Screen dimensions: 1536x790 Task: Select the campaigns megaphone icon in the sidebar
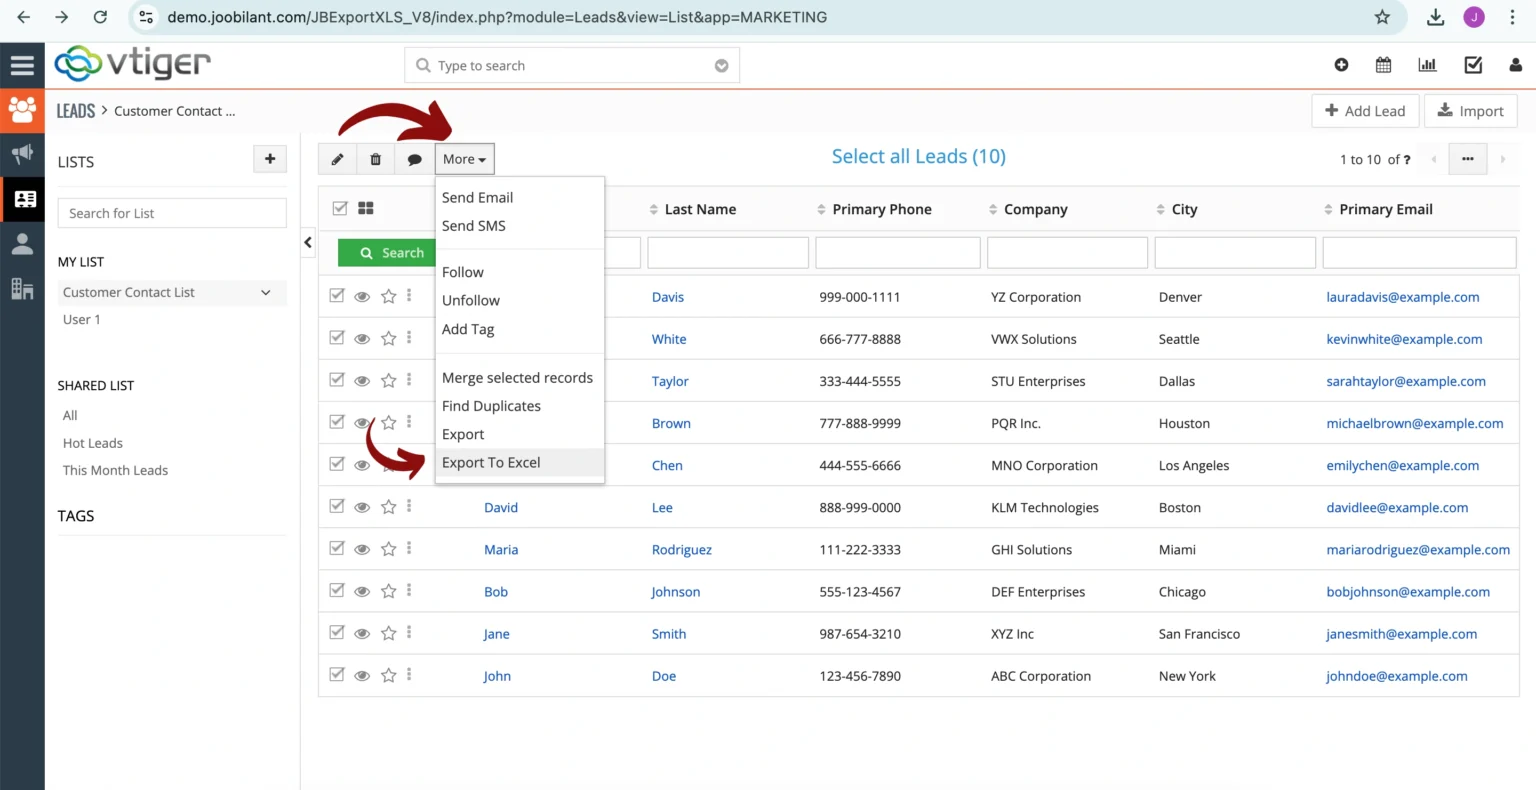pyautogui.click(x=22, y=154)
